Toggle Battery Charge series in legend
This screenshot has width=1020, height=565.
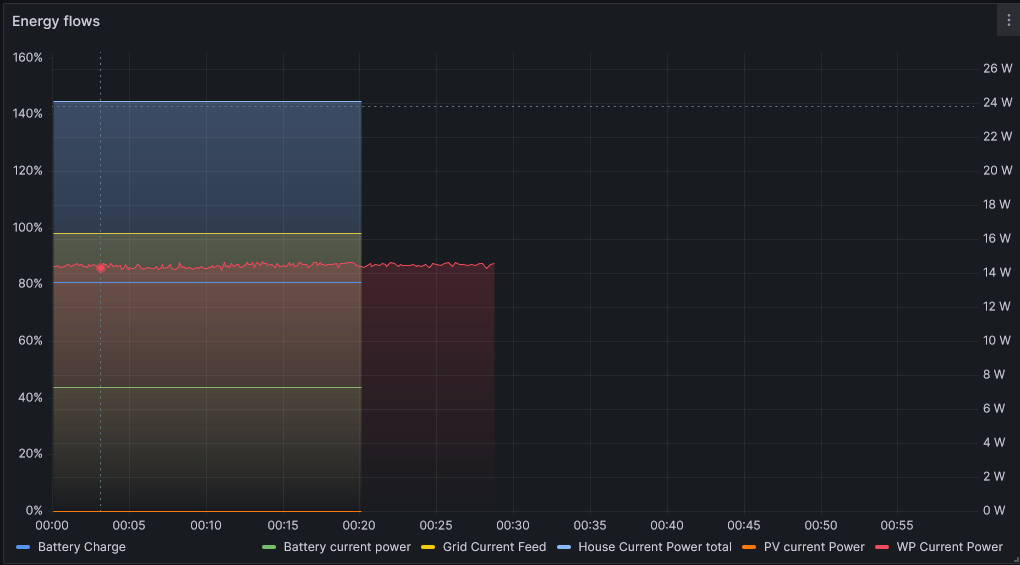point(81,547)
